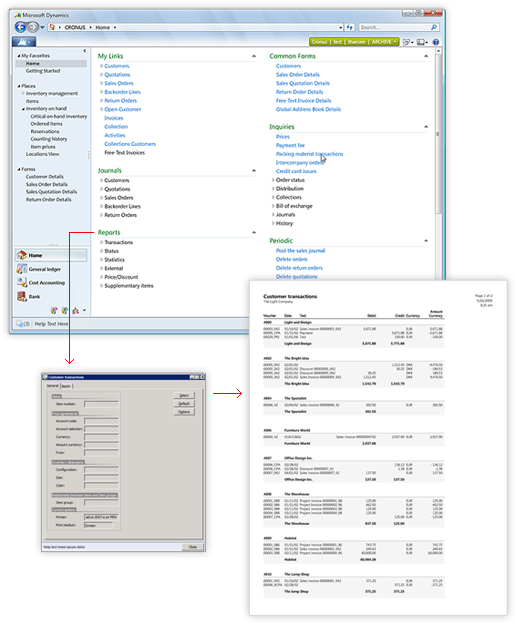Click the windows list icon in toolbar
Screen dimensions: 515x625
[408, 42]
